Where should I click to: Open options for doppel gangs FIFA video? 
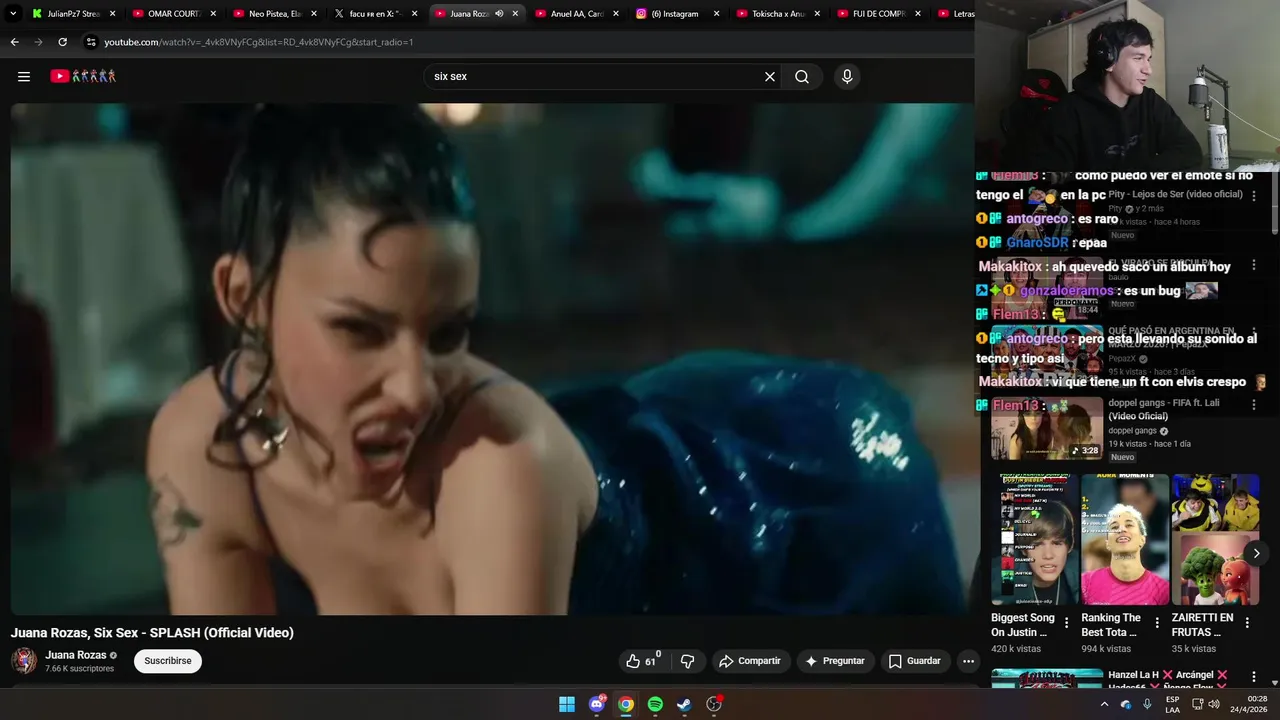click(1253, 406)
